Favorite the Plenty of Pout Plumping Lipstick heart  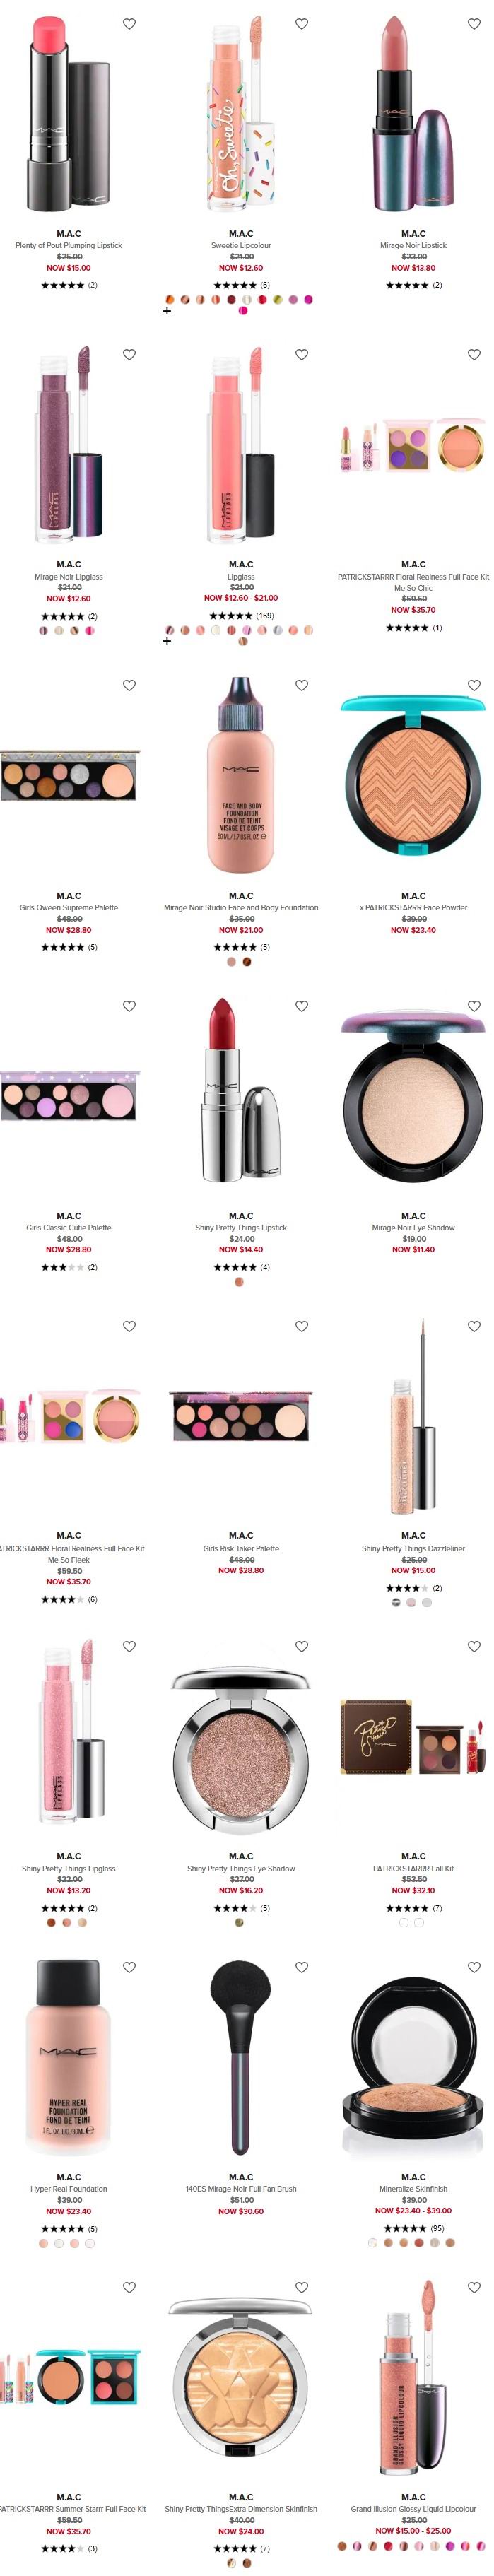129,24
